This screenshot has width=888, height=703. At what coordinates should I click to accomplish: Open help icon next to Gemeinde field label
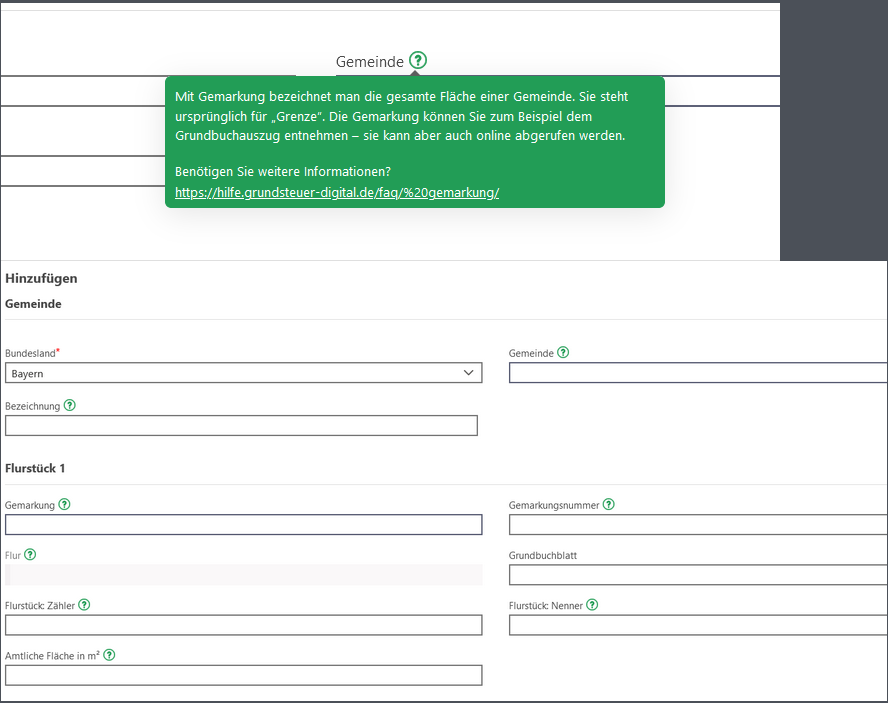[563, 352]
